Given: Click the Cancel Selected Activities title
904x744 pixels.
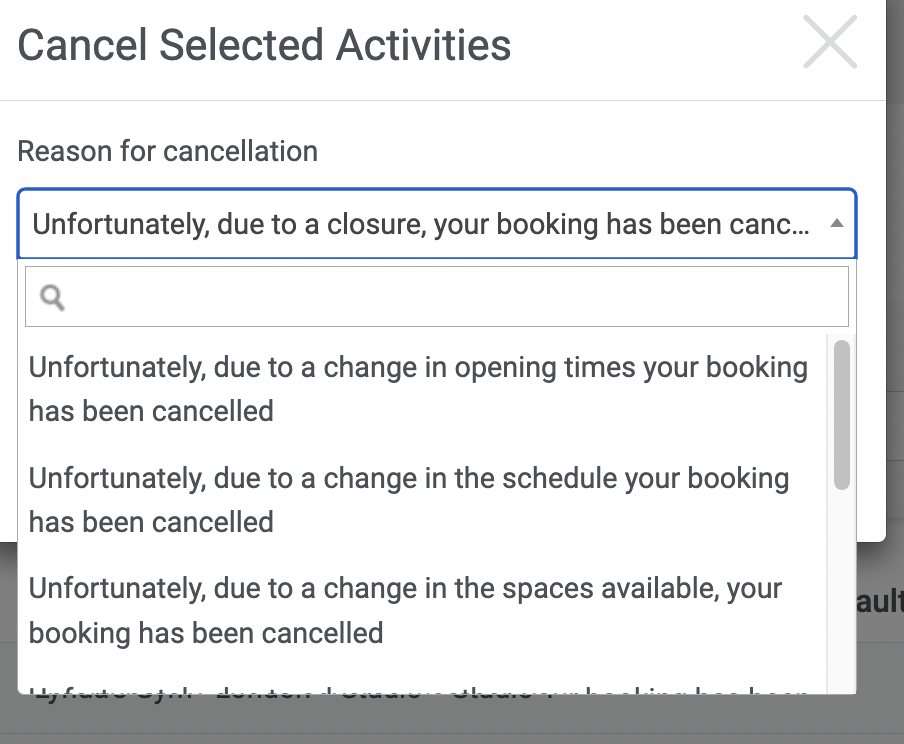Looking at the screenshot, I should (264, 45).
